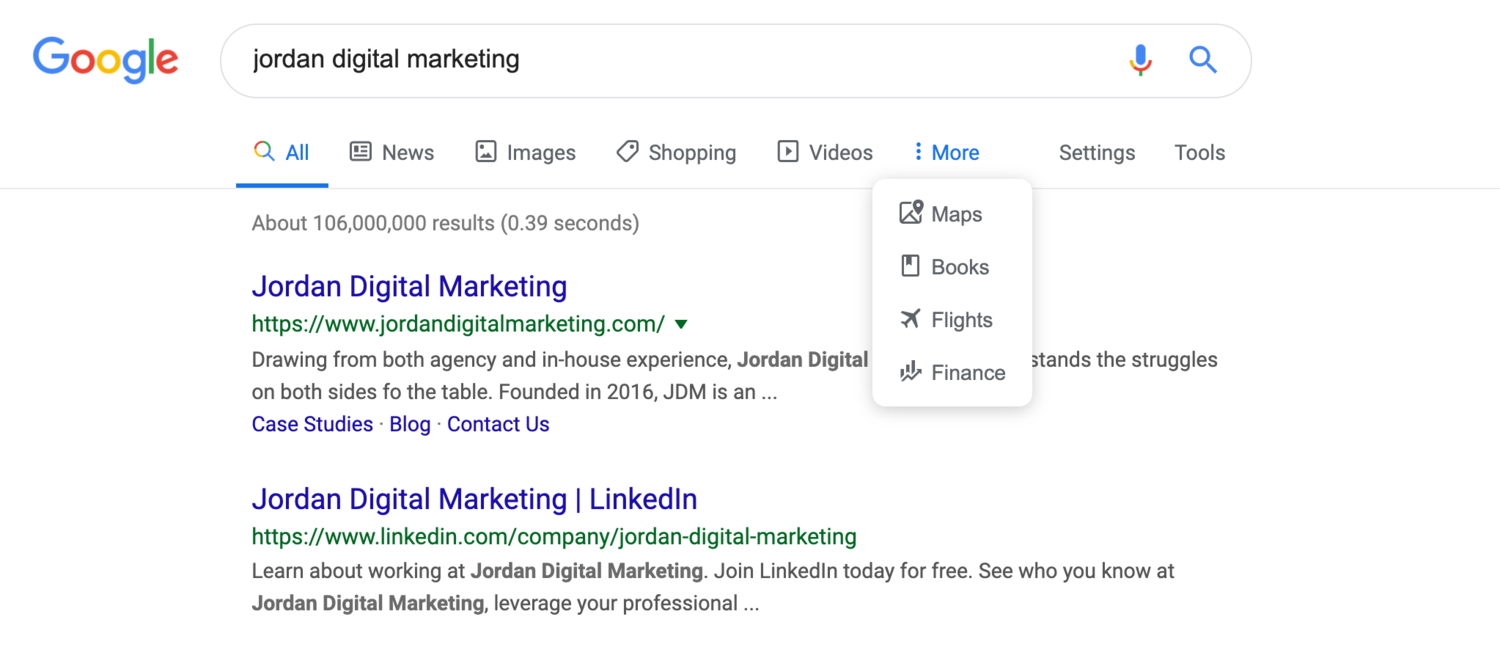
Task: Choose the Flights airplane icon
Action: pos(910,319)
